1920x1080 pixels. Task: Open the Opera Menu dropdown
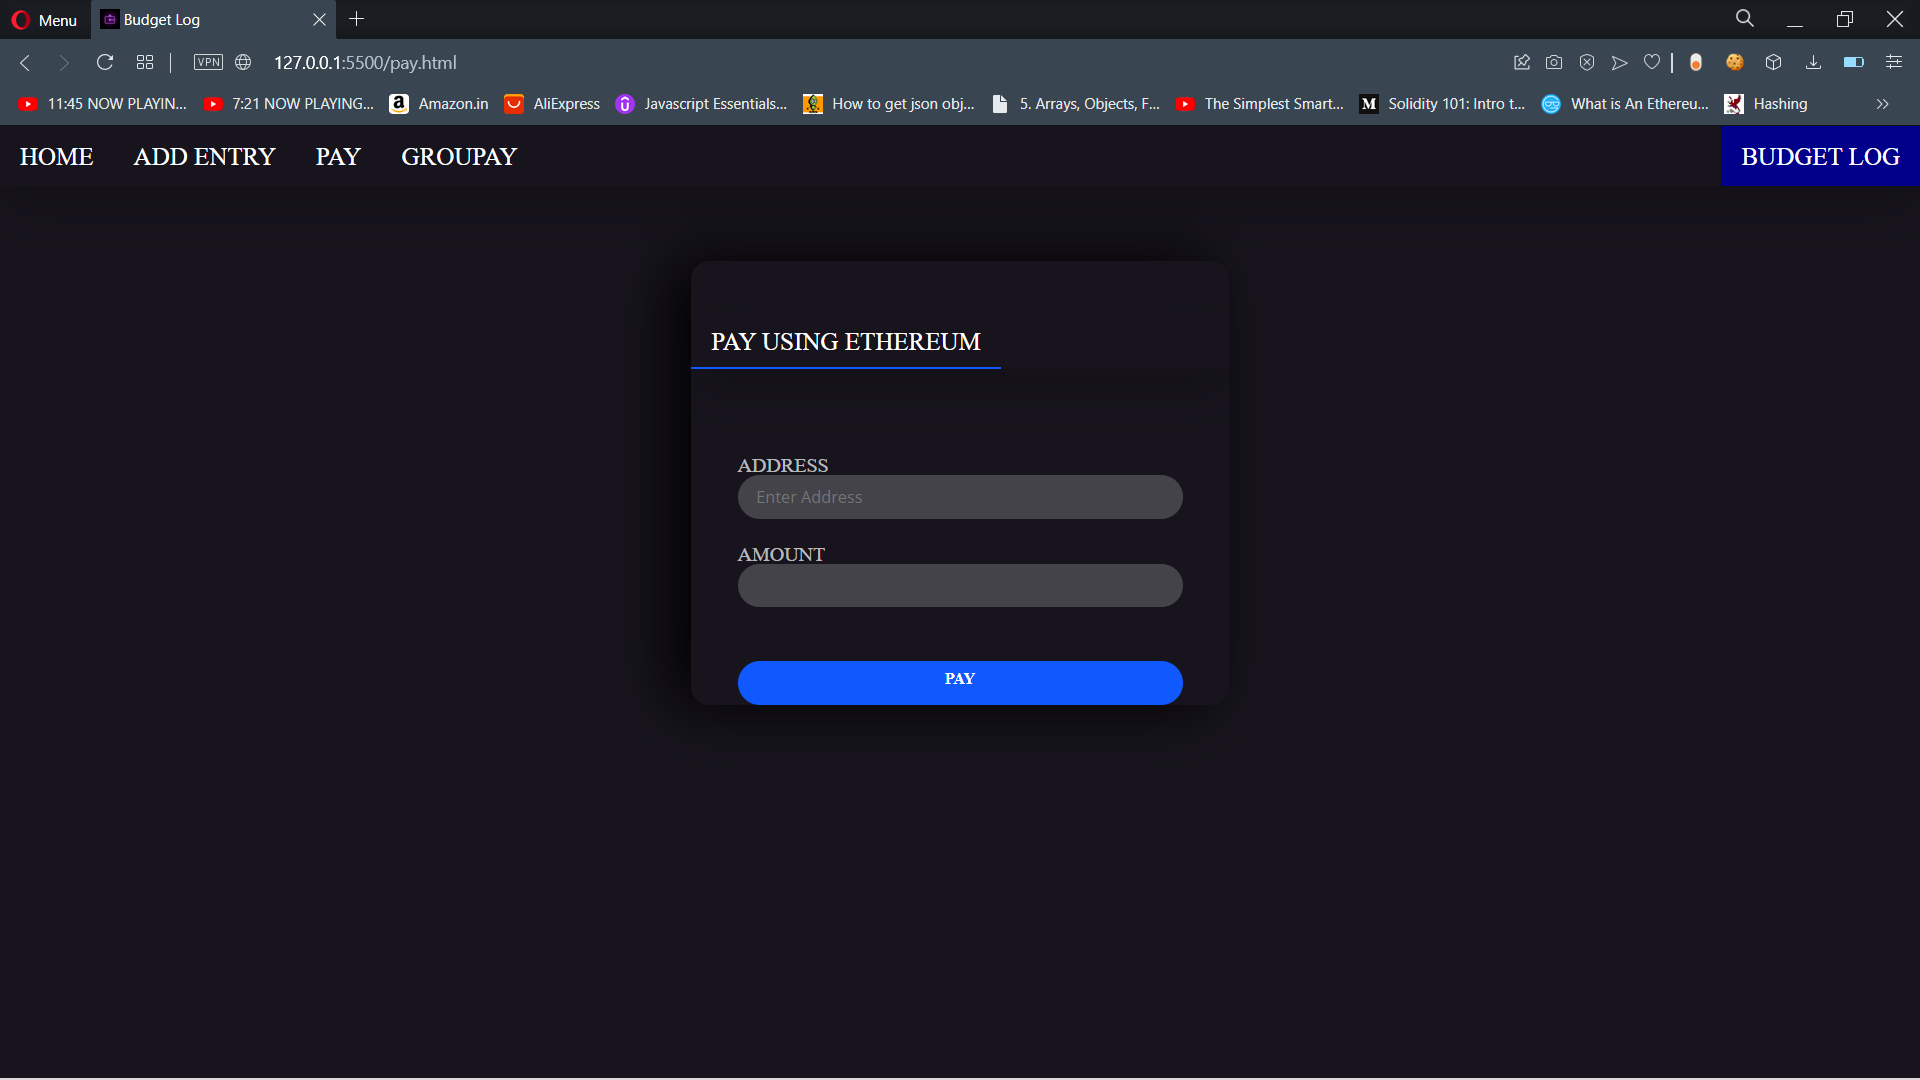44,20
